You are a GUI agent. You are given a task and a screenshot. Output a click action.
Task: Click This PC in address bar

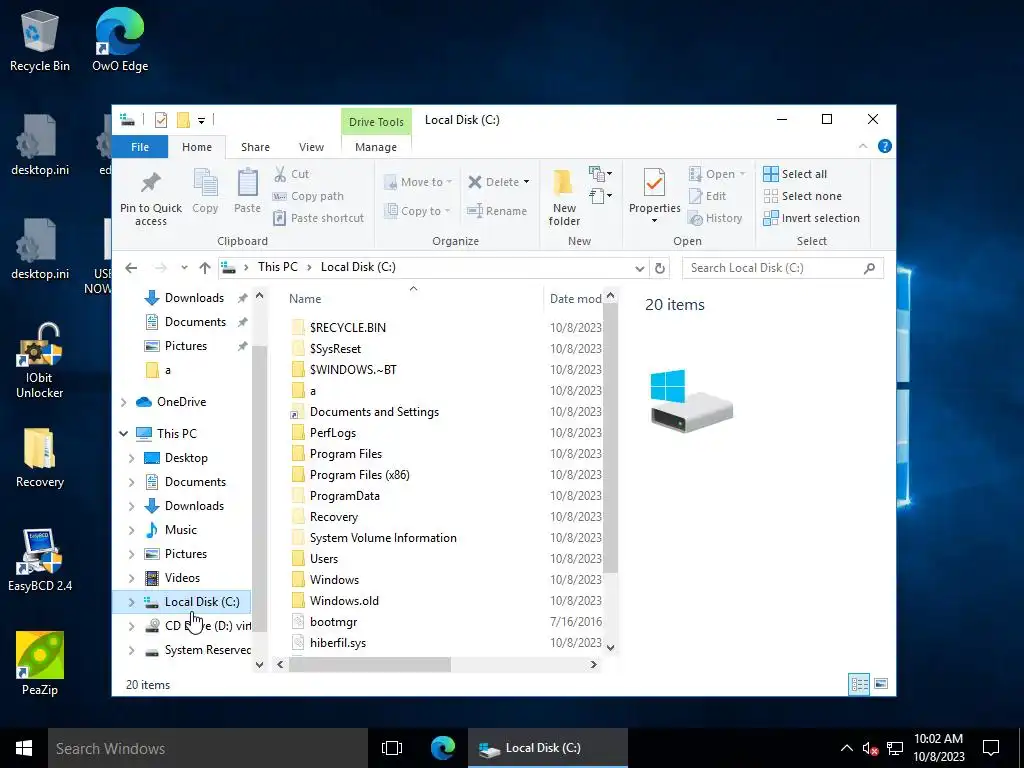click(278, 267)
